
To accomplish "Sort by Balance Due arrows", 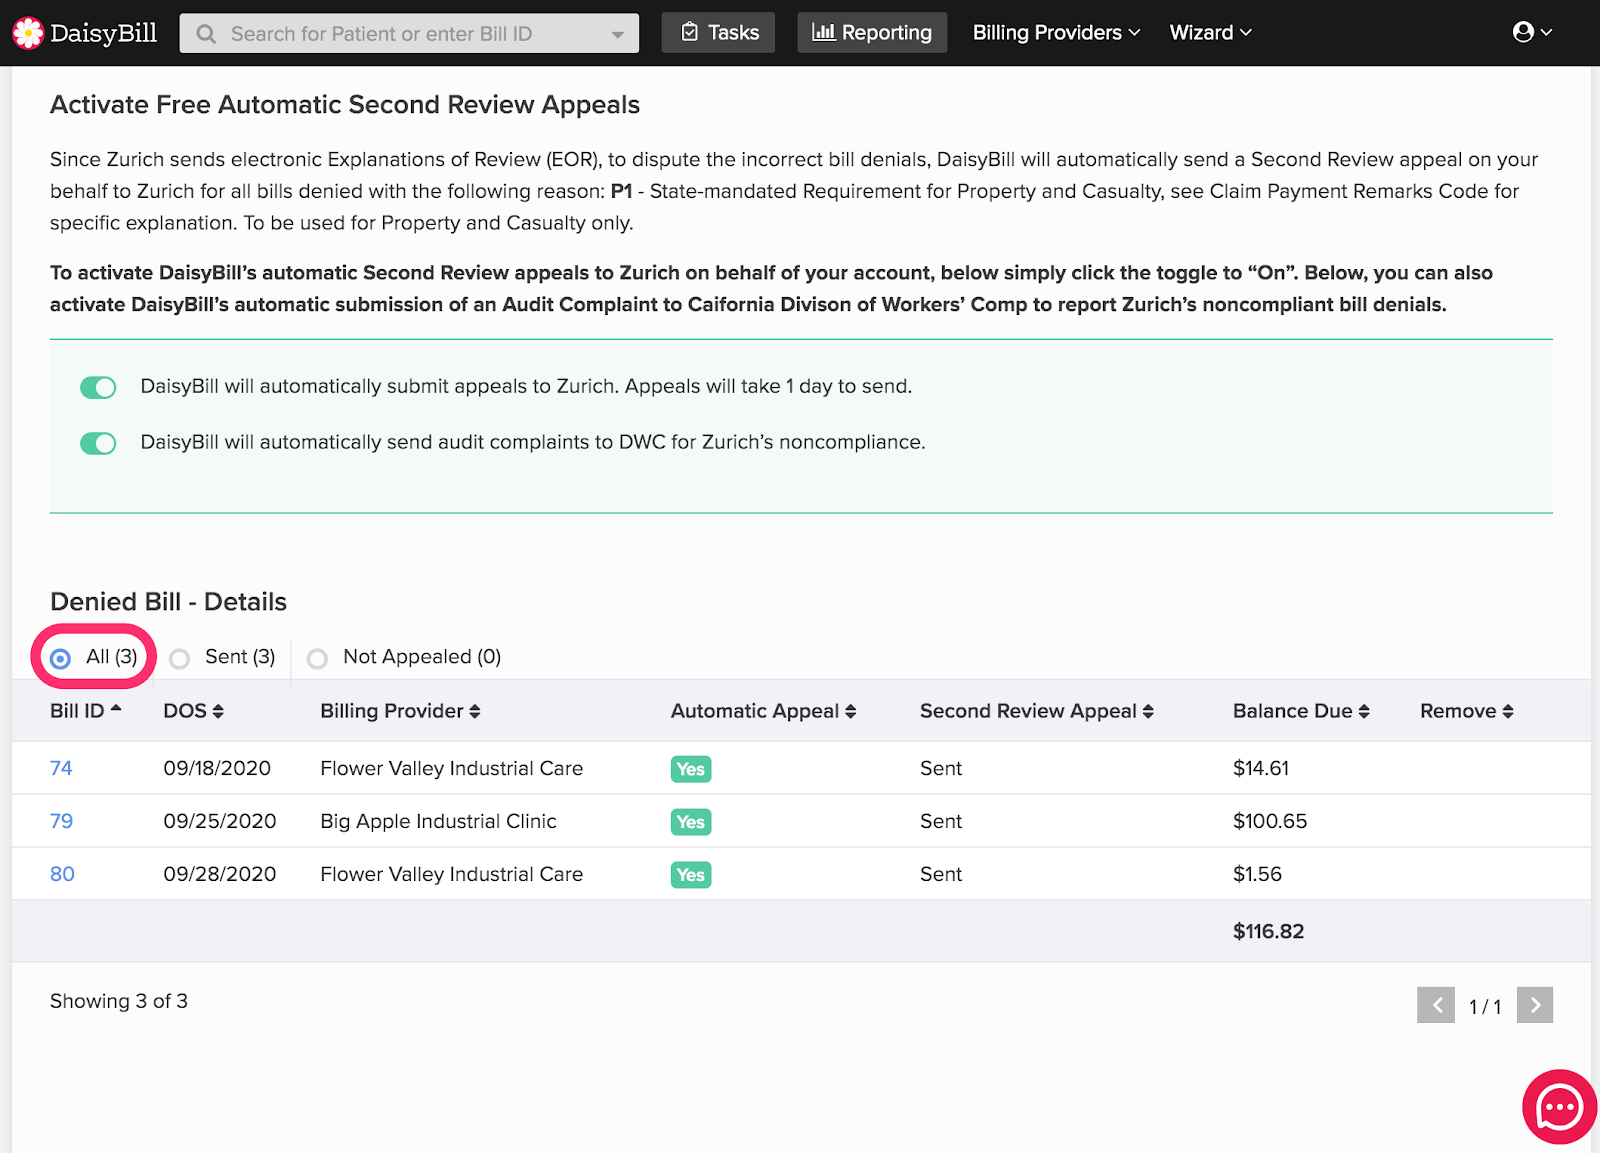I will coord(1364,711).
